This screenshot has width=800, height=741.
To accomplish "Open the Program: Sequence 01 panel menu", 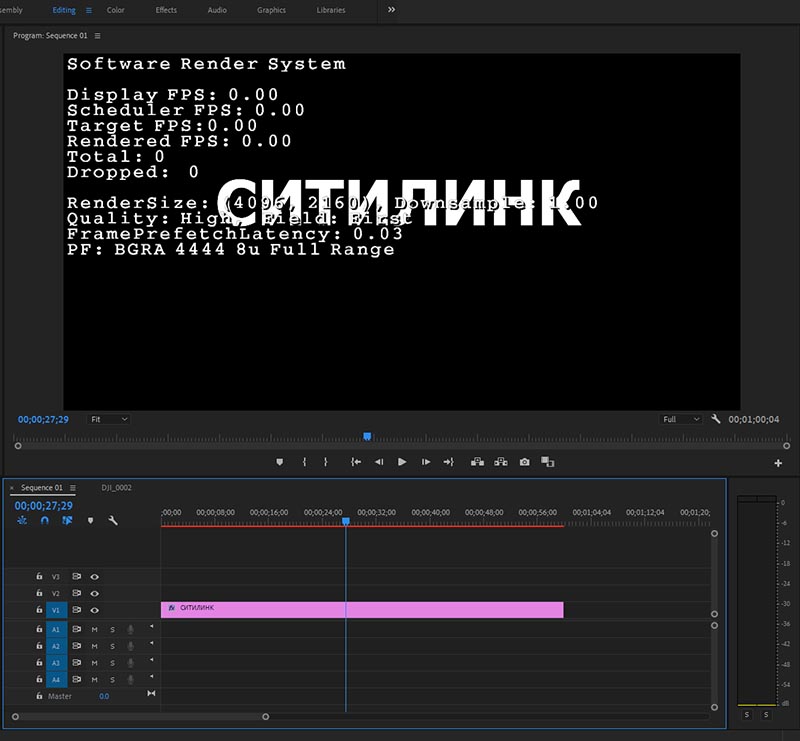I will click(x=97, y=36).
